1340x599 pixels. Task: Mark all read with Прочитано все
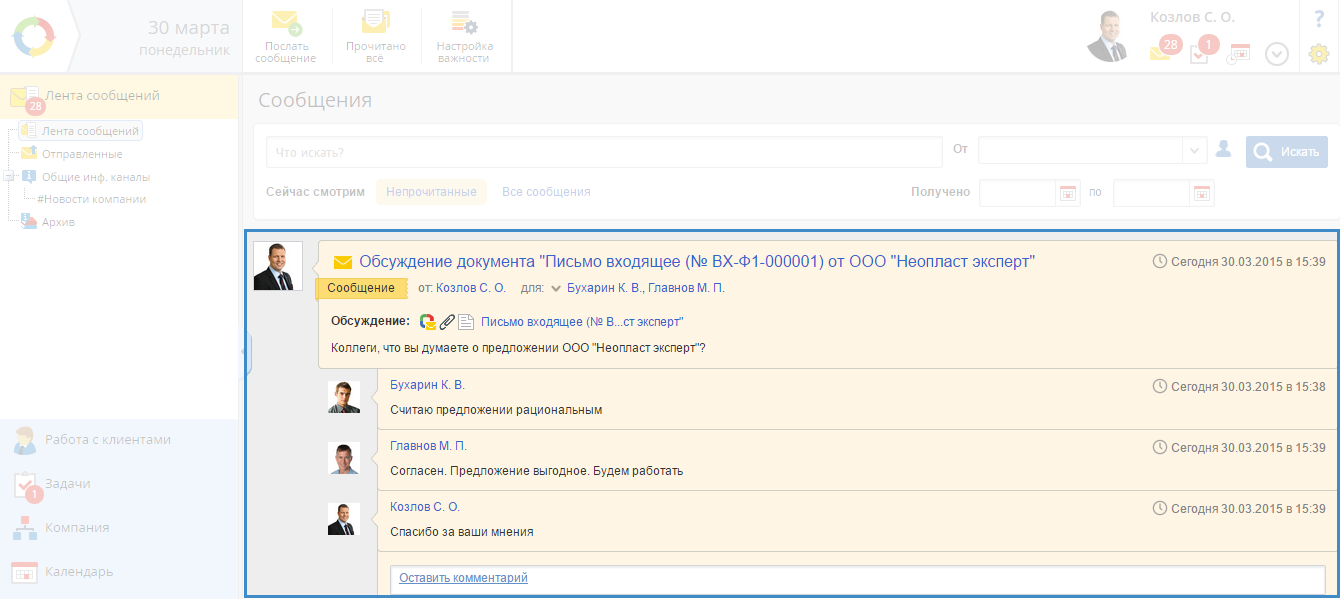[x=375, y=36]
